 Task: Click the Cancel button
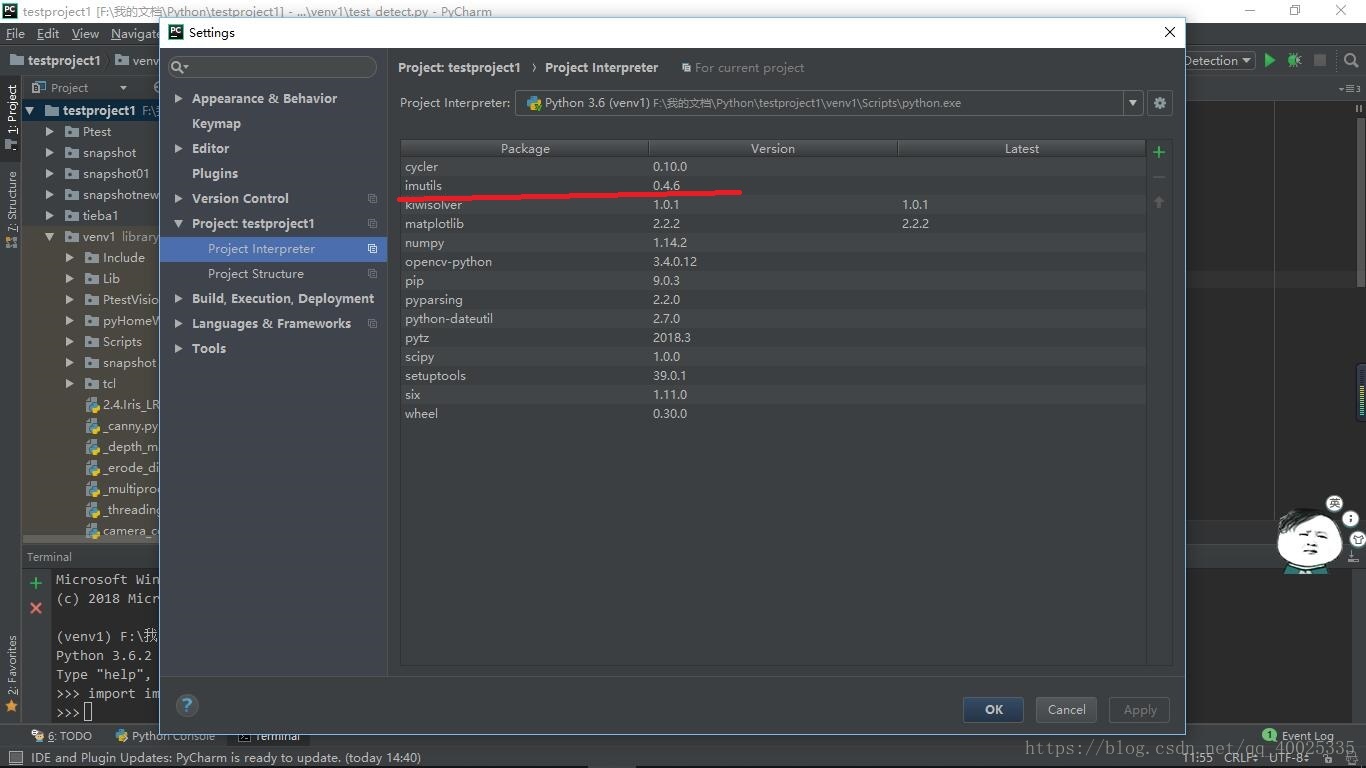click(x=1066, y=709)
